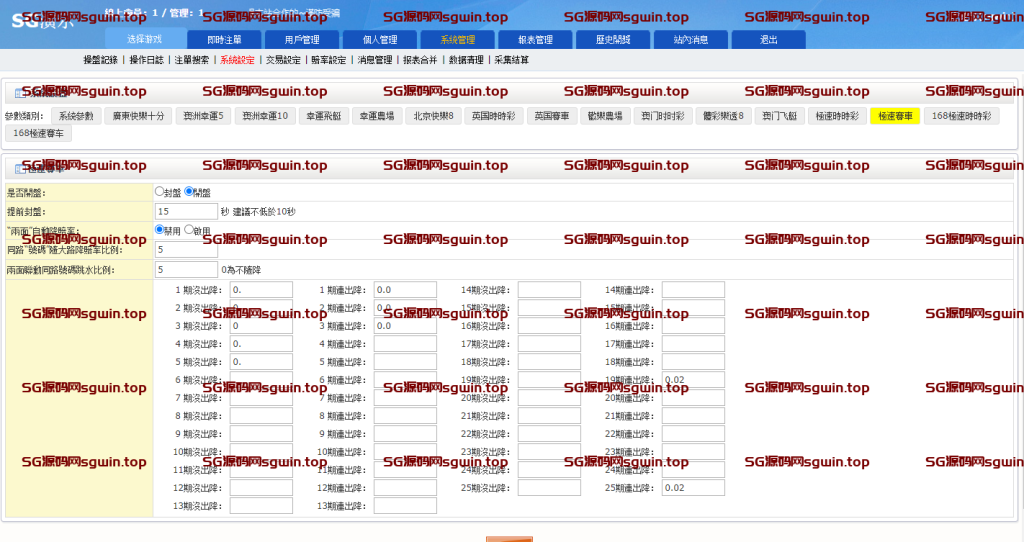Choose the 封盤 radio option
Viewport: 1024px width, 542px height.
[x=159, y=191]
